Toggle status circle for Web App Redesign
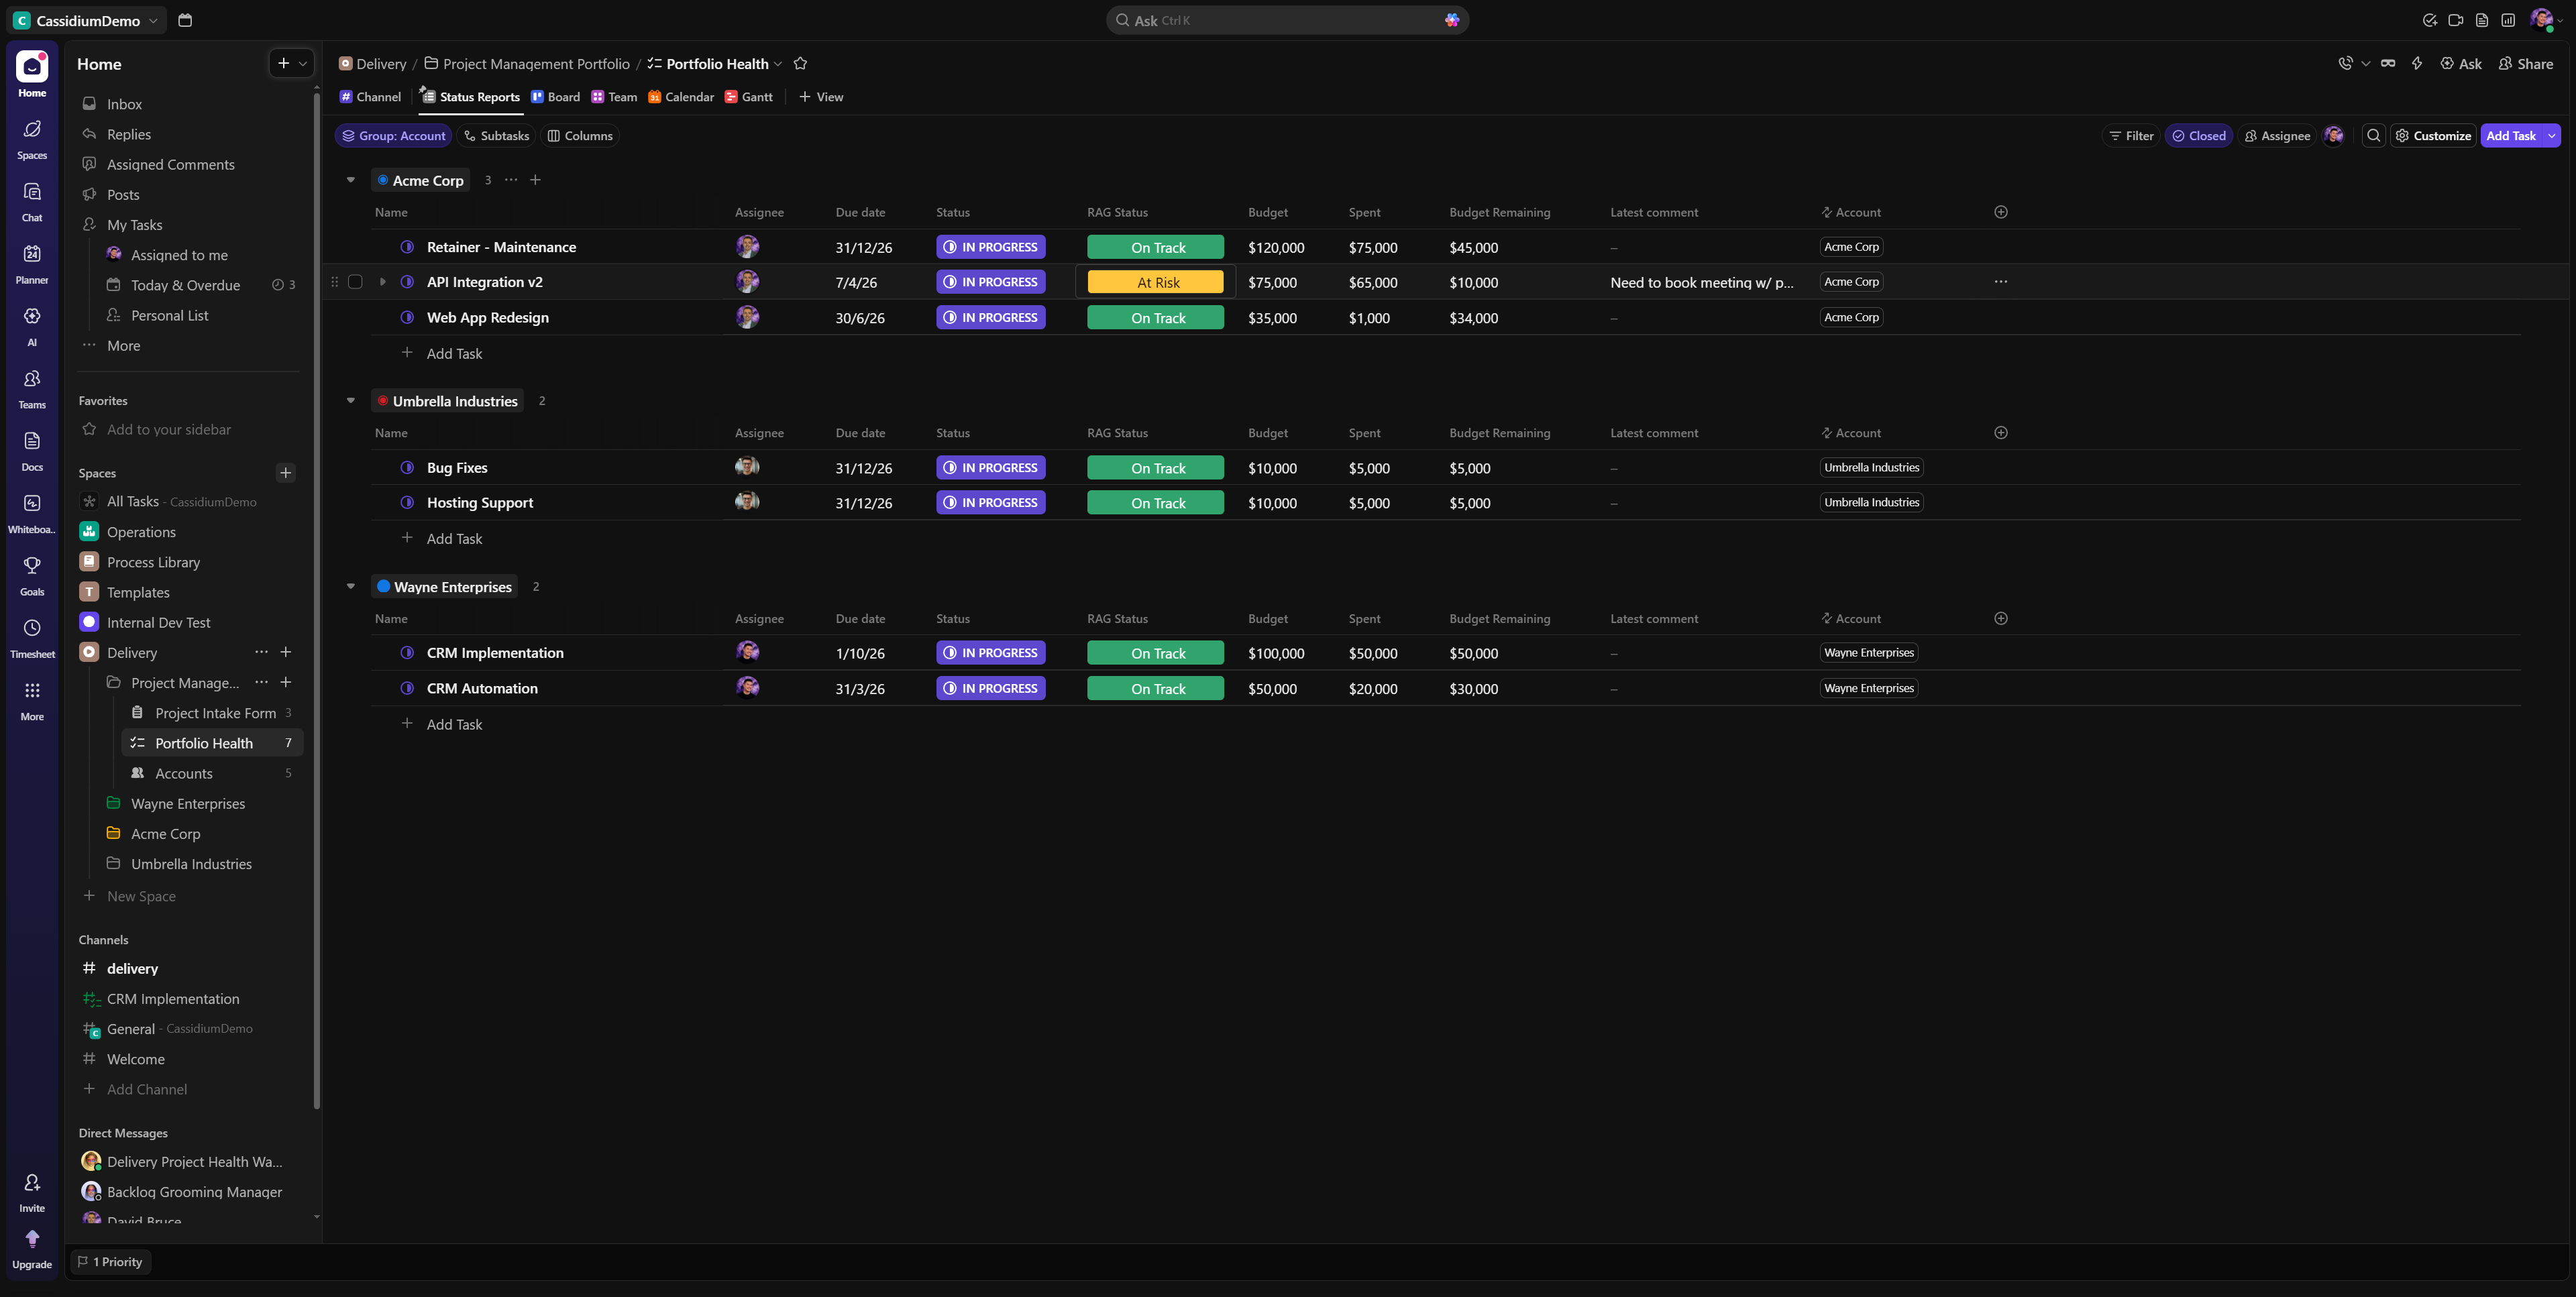The image size is (2576, 1297). pyautogui.click(x=407, y=317)
